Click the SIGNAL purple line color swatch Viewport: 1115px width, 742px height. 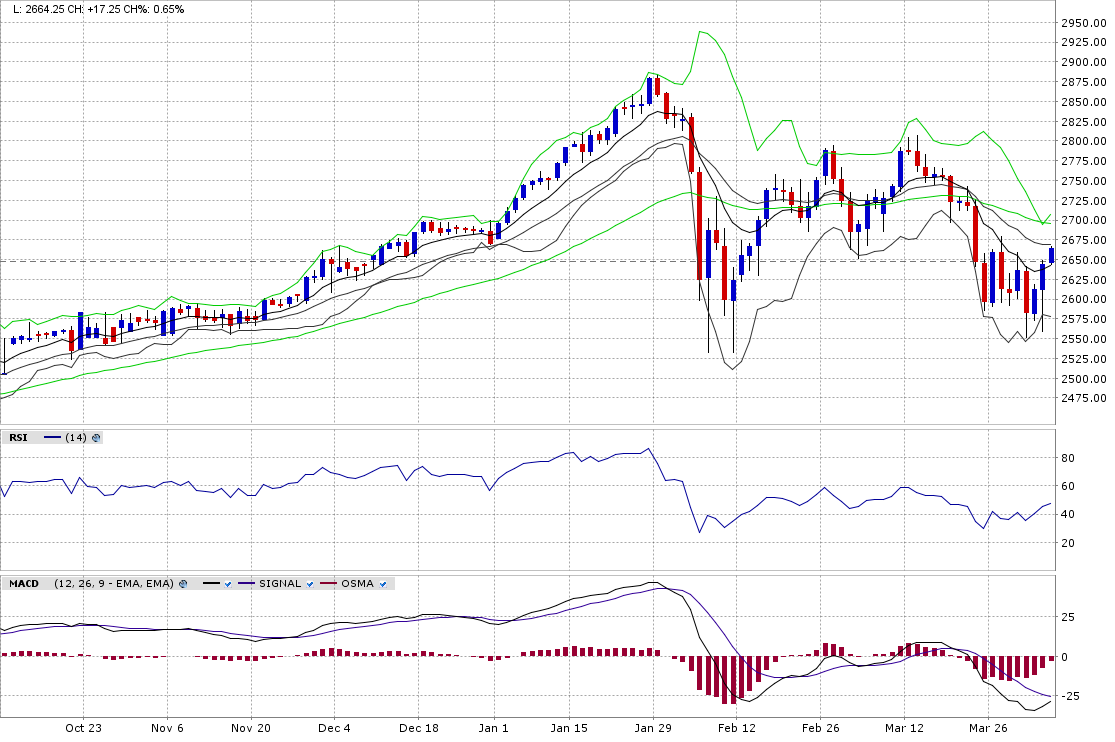tap(246, 584)
